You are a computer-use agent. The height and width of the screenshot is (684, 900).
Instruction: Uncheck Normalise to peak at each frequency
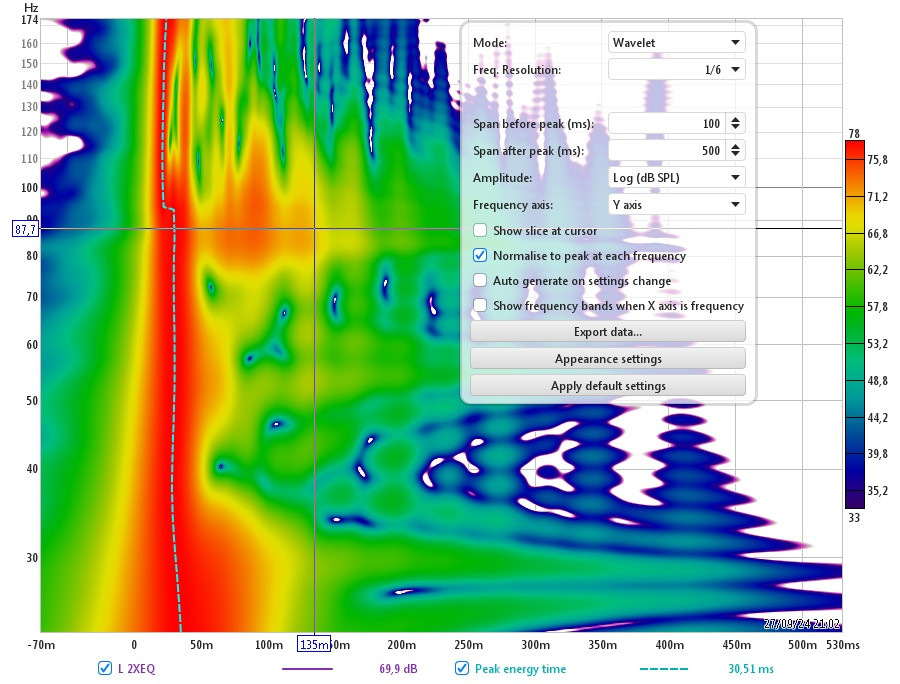(x=480, y=255)
